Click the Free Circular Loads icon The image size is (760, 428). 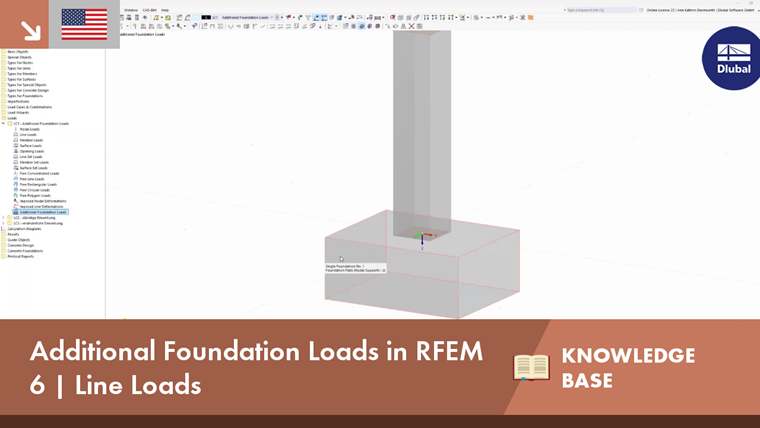[x=16, y=190]
